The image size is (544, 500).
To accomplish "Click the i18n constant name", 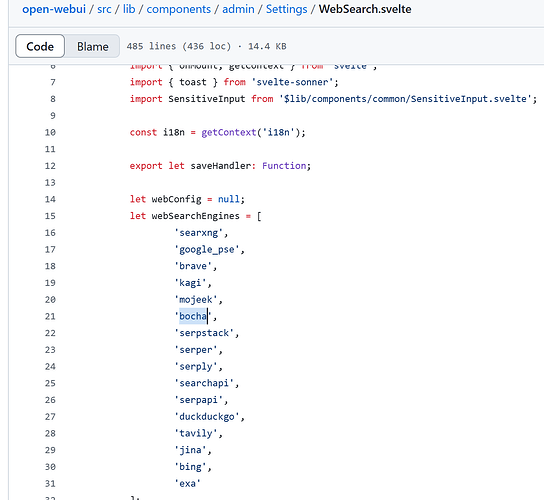I will point(173,133).
